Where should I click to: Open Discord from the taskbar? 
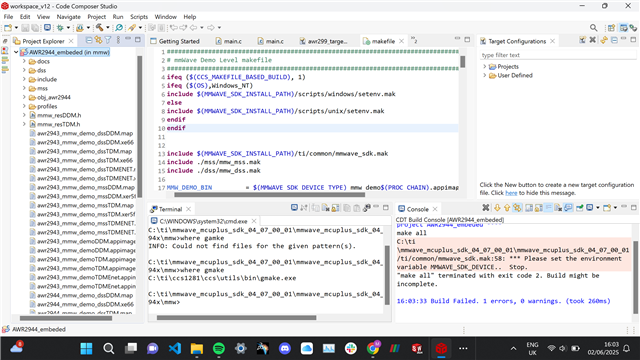(x=284, y=348)
